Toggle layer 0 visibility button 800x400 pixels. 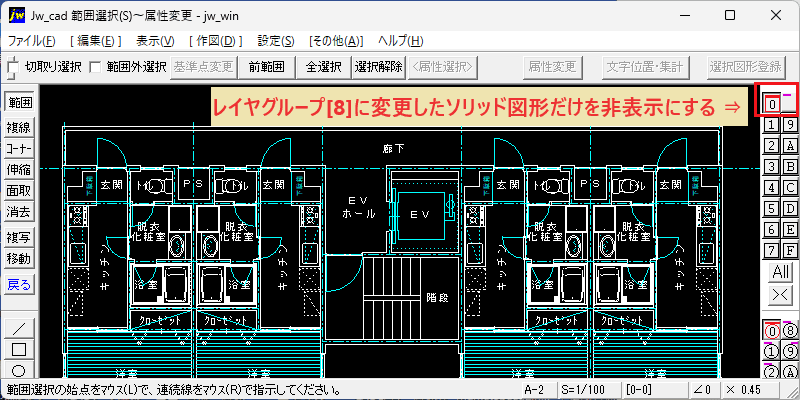click(772, 104)
